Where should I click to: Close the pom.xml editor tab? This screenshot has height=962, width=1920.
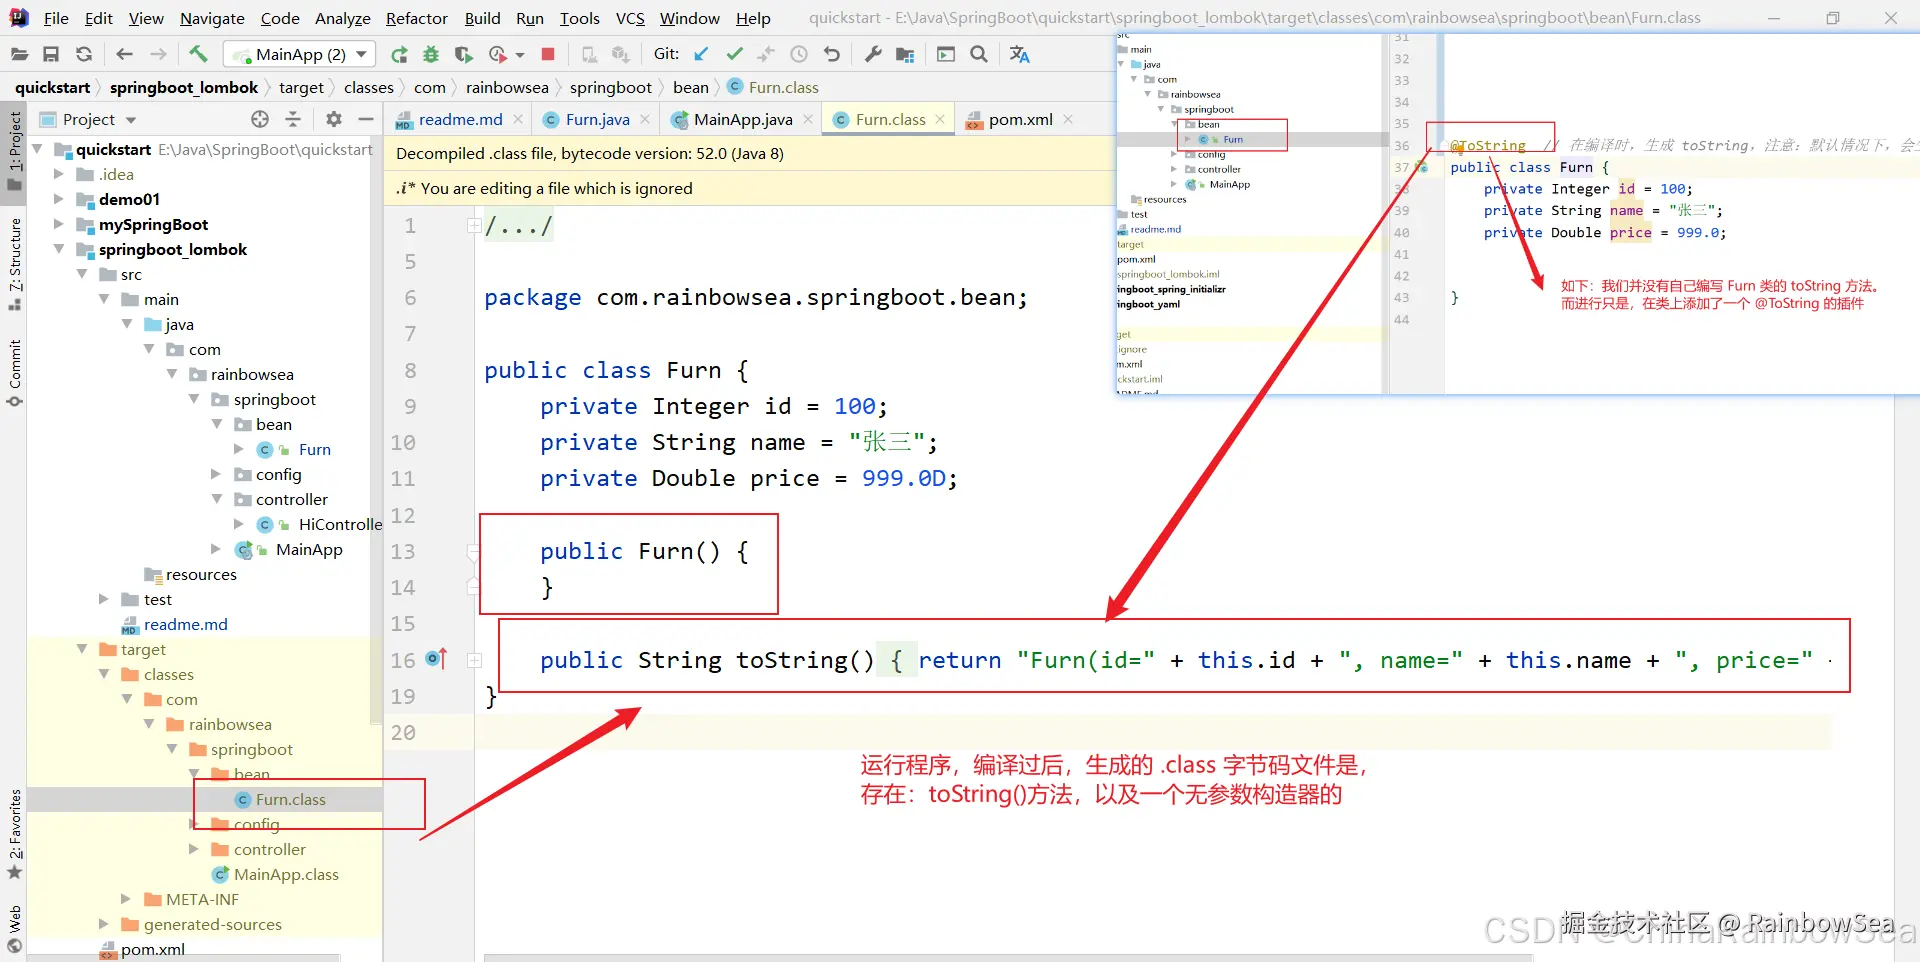(1068, 119)
